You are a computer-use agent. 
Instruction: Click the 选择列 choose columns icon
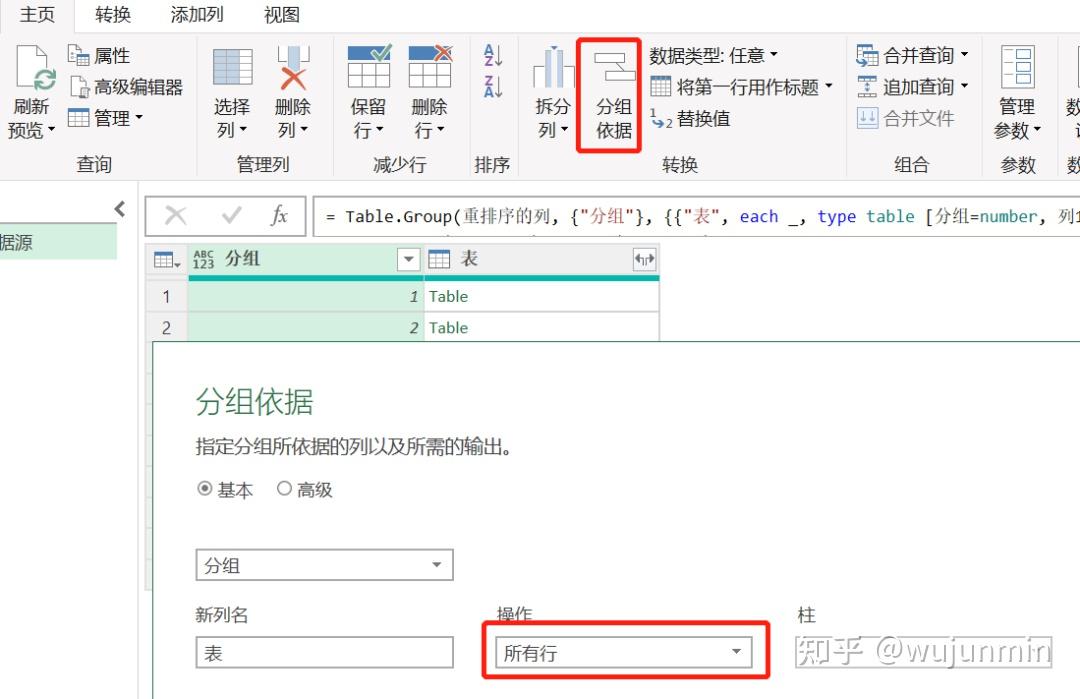click(x=232, y=67)
